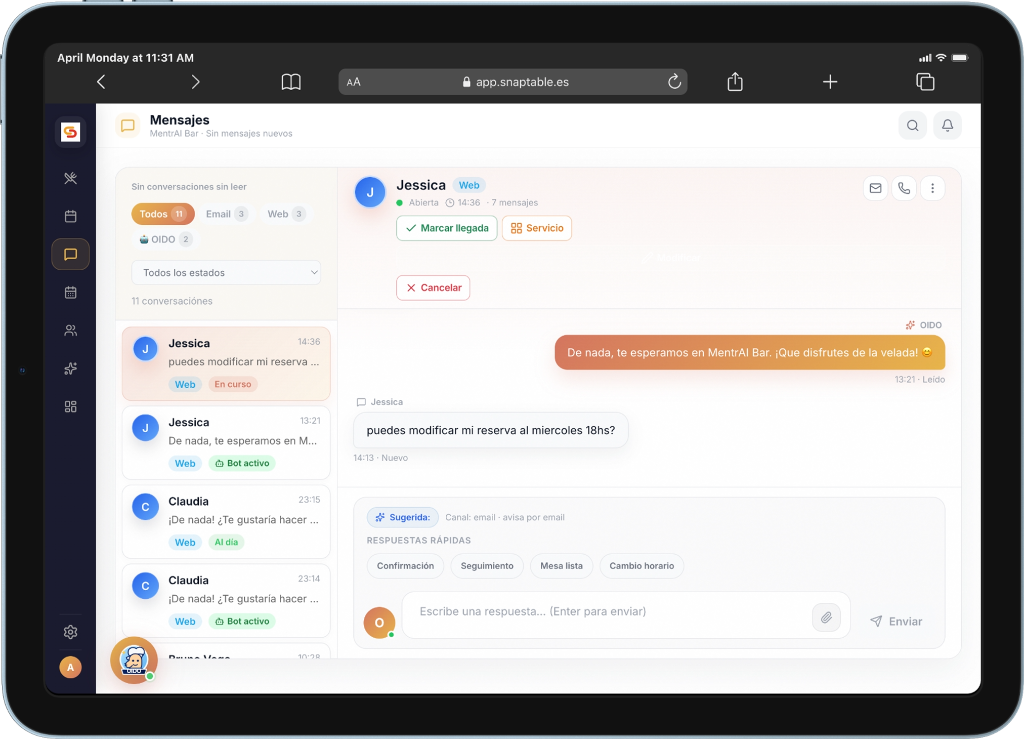Open Jessica conversation from 14:36
Image resolution: width=1024 pixels, height=739 pixels.
coord(226,364)
